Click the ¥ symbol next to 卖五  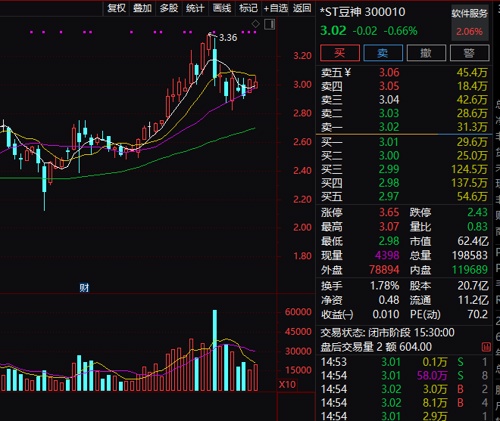click(347, 72)
